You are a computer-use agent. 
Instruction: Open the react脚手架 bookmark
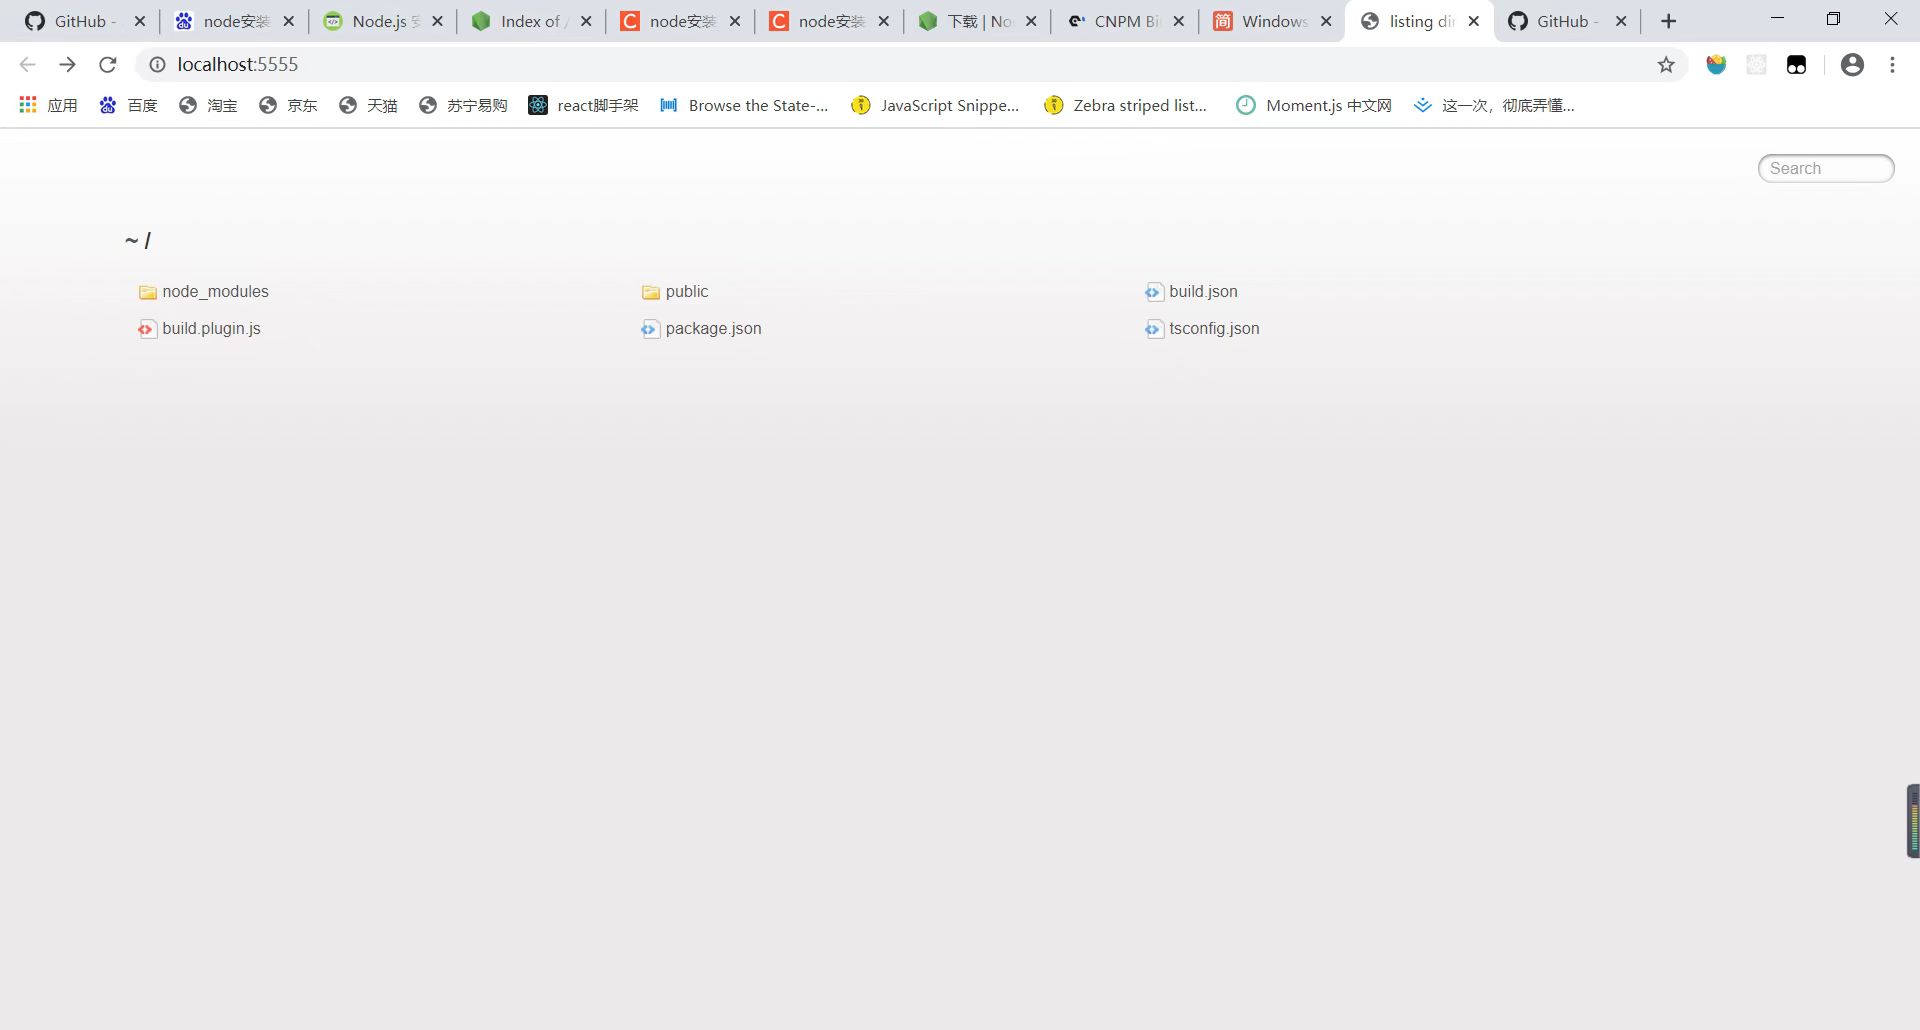583,105
